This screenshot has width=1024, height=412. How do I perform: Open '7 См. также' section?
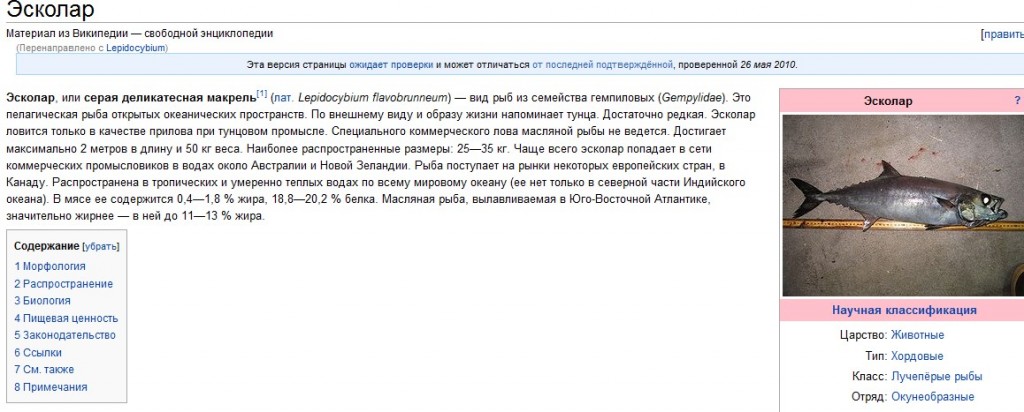tap(44, 369)
